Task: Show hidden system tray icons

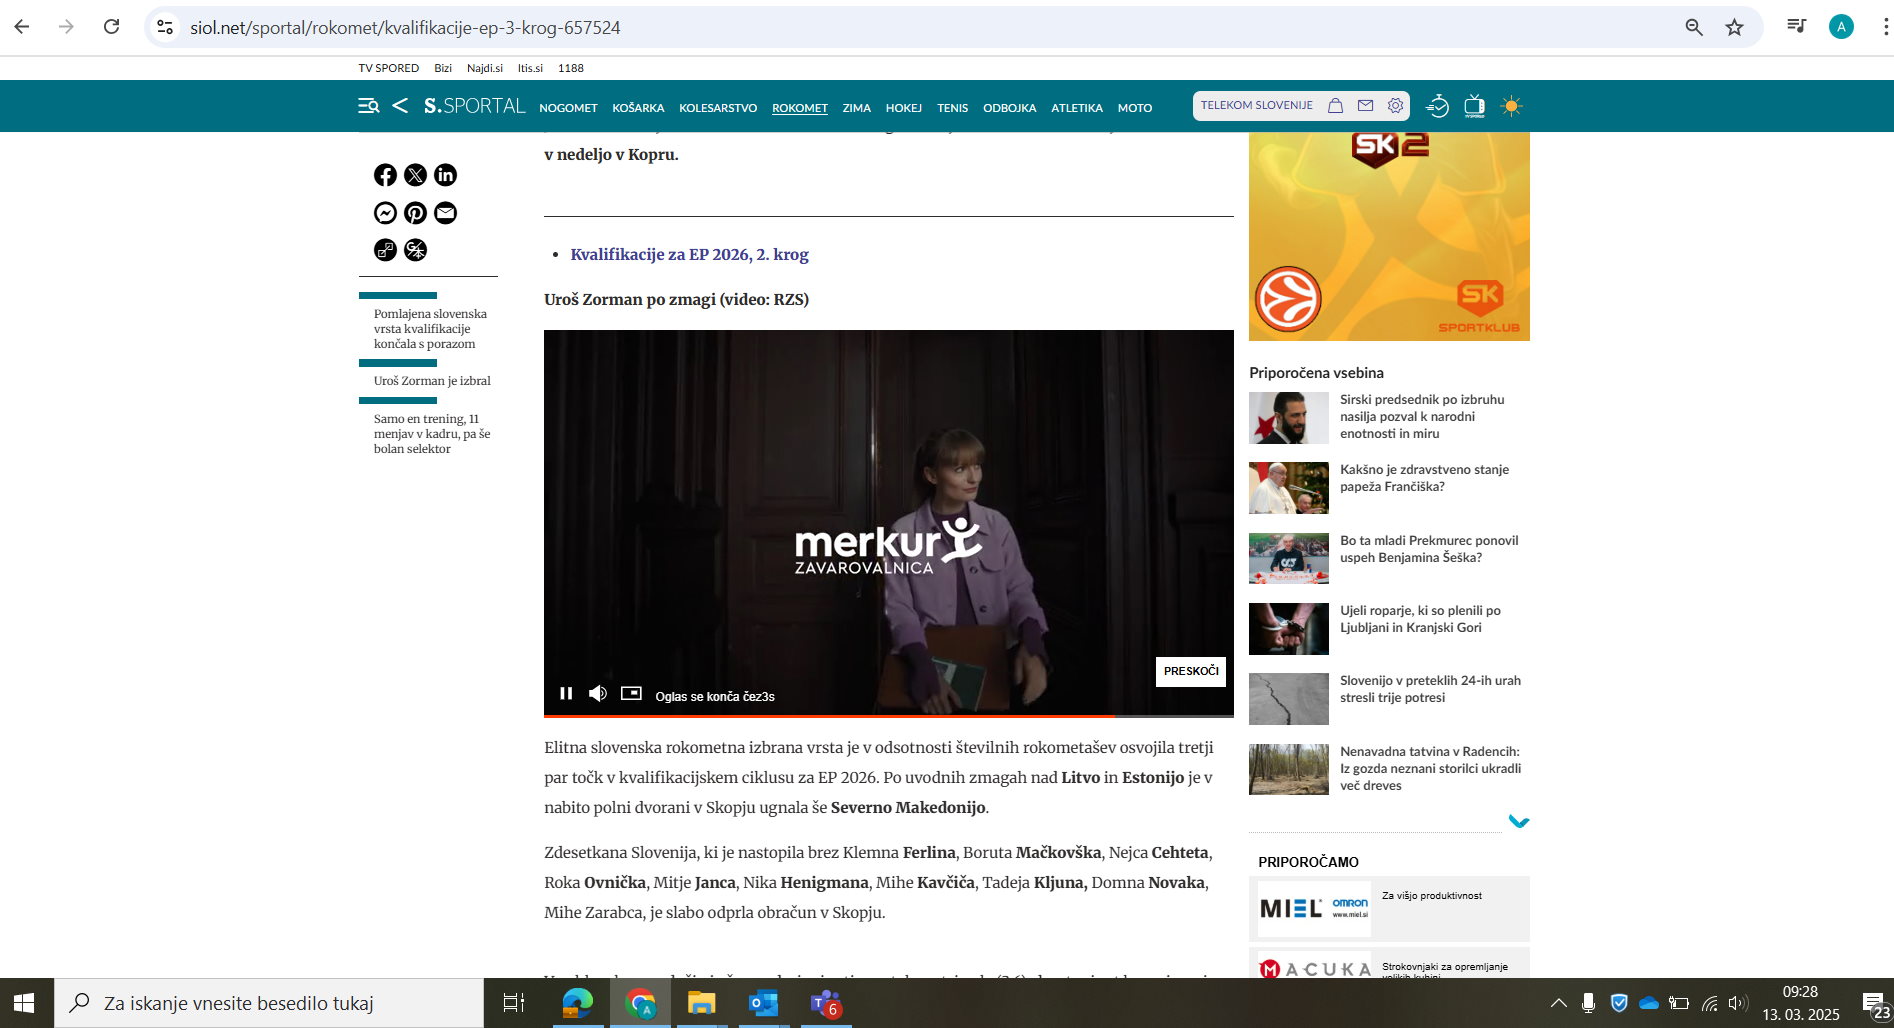Action: click(x=1558, y=1003)
